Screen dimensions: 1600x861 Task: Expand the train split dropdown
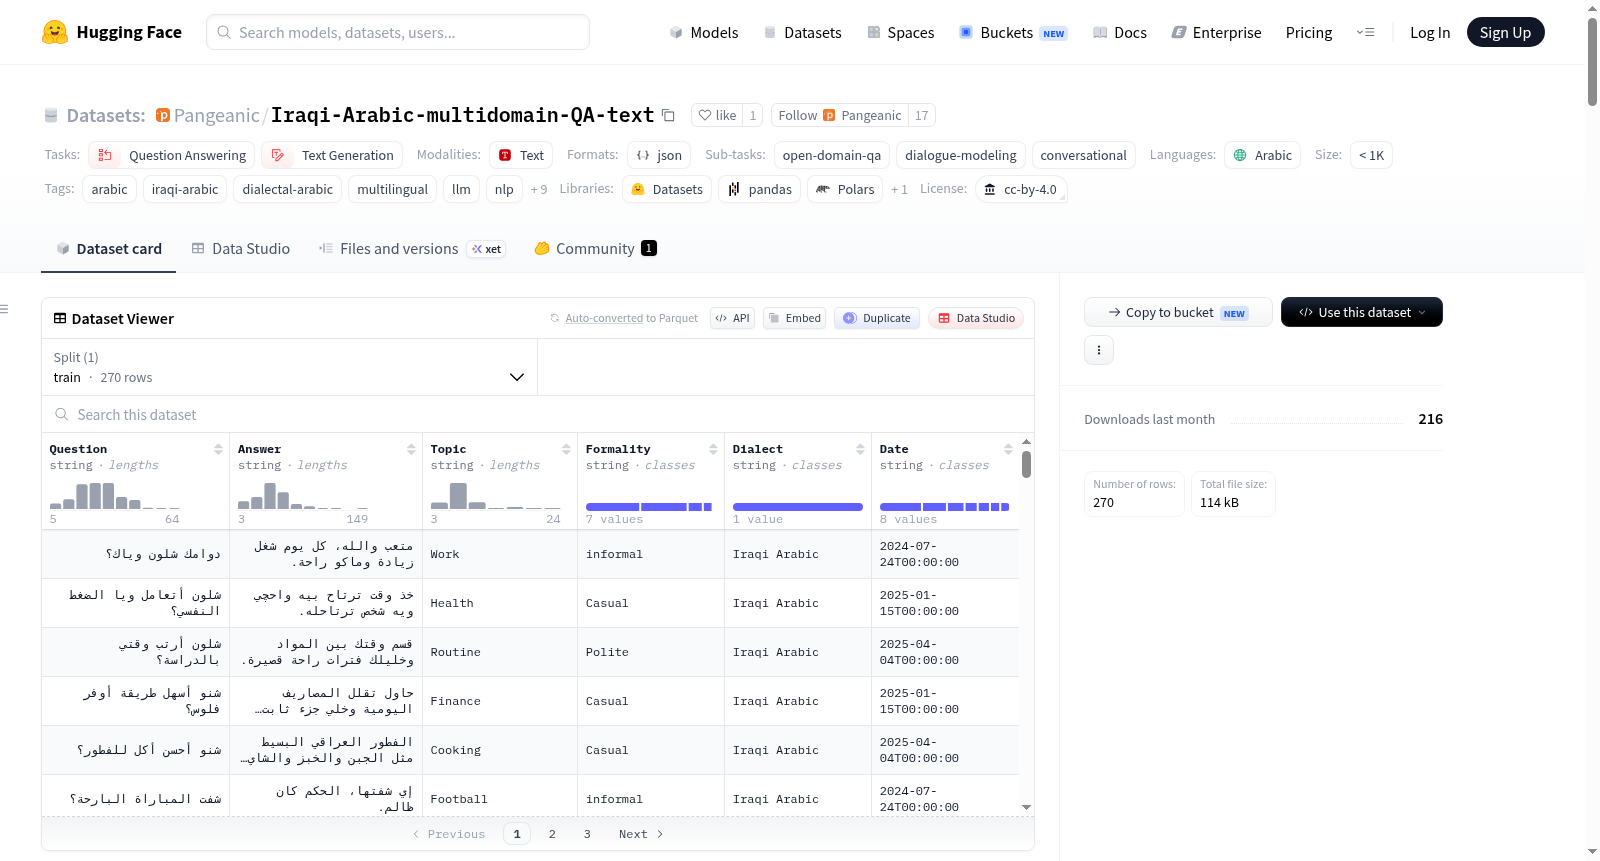(289, 367)
